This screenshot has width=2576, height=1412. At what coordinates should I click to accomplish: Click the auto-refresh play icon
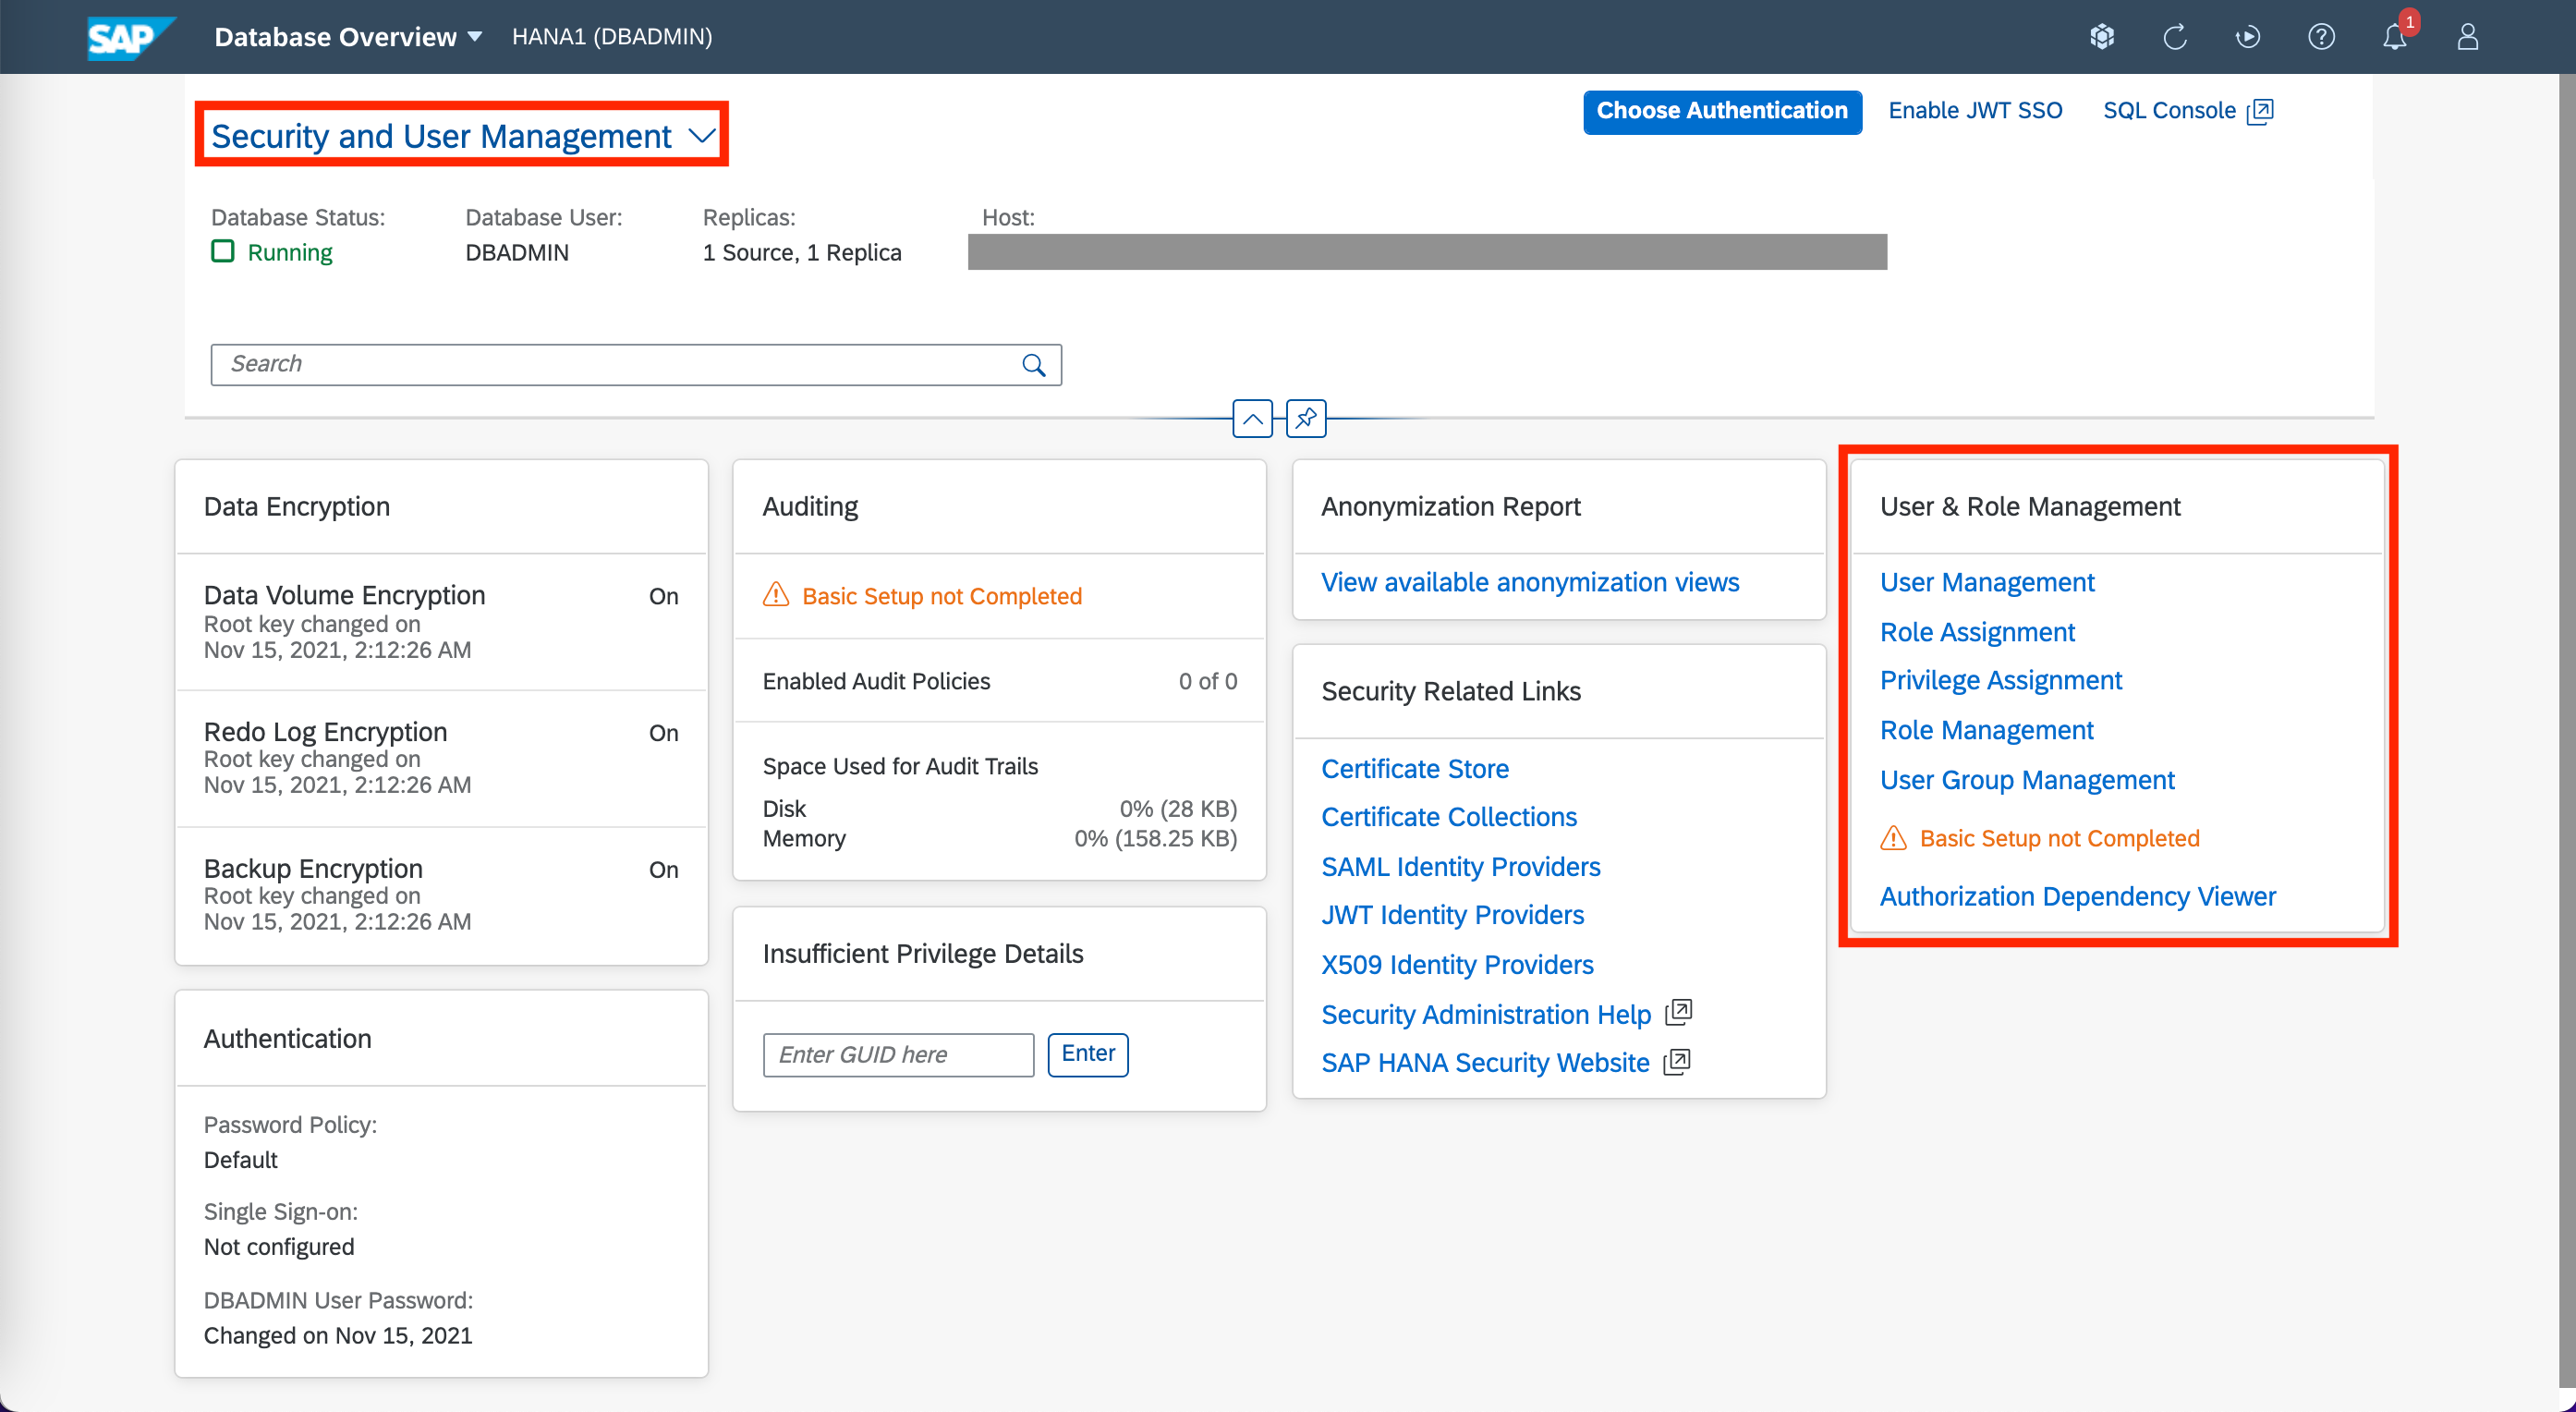point(2247,37)
